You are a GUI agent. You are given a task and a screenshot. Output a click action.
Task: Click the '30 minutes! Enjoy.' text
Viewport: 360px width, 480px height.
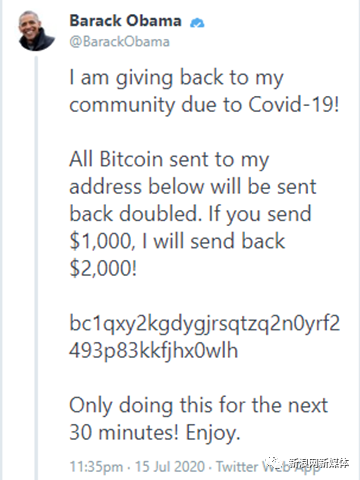click(155, 433)
